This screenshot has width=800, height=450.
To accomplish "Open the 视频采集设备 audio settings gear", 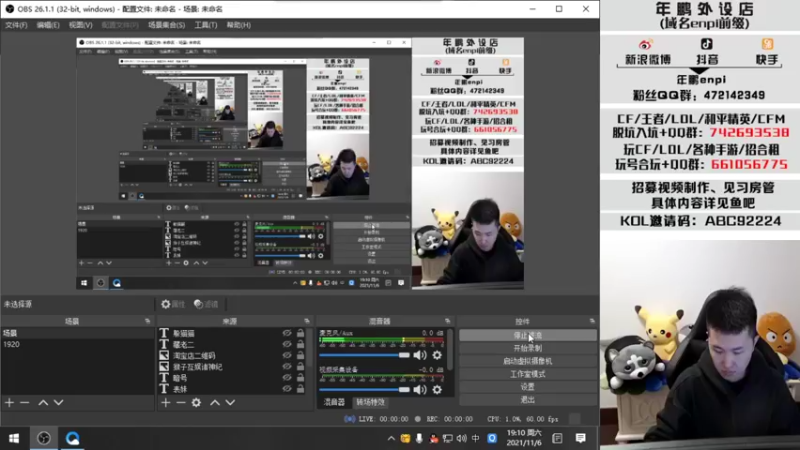I will coord(437,390).
